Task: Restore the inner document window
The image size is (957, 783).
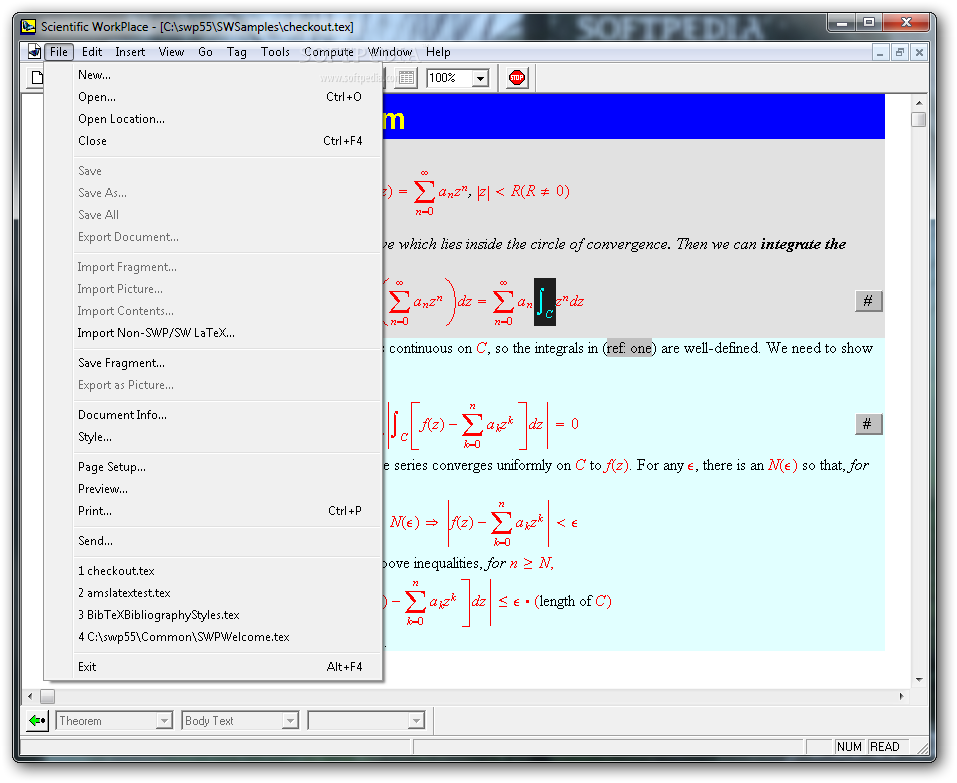Action: coord(900,53)
